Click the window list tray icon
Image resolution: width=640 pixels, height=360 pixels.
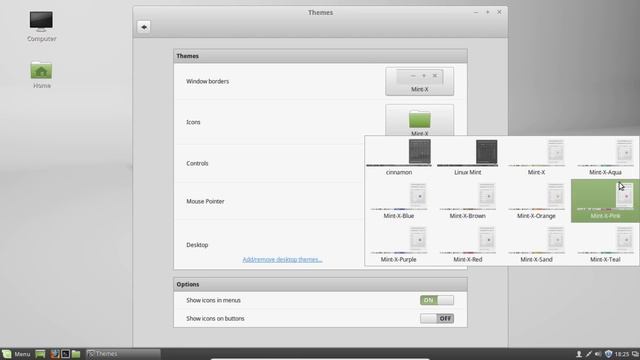click(x=635, y=354)
